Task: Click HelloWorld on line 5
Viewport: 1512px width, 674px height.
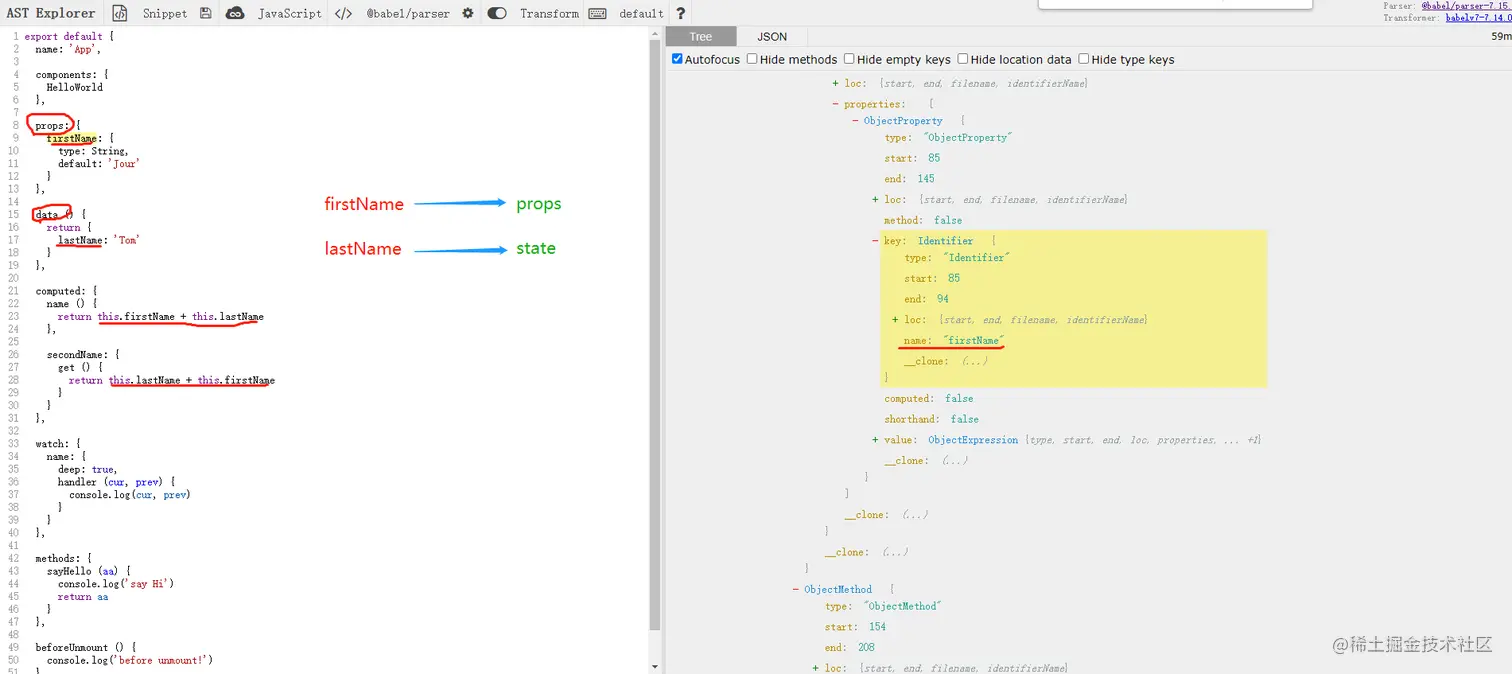Action: tap(75, 87)
